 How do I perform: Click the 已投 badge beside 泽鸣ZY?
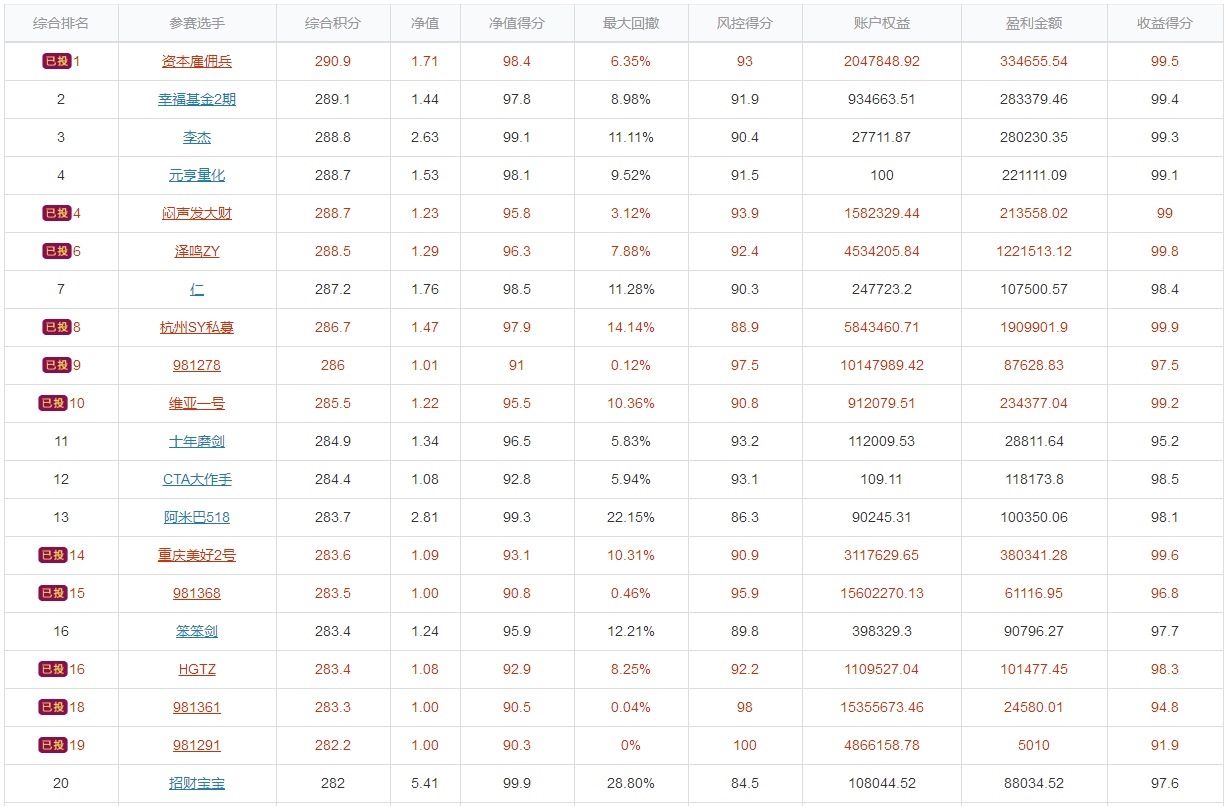coord(57,251)
